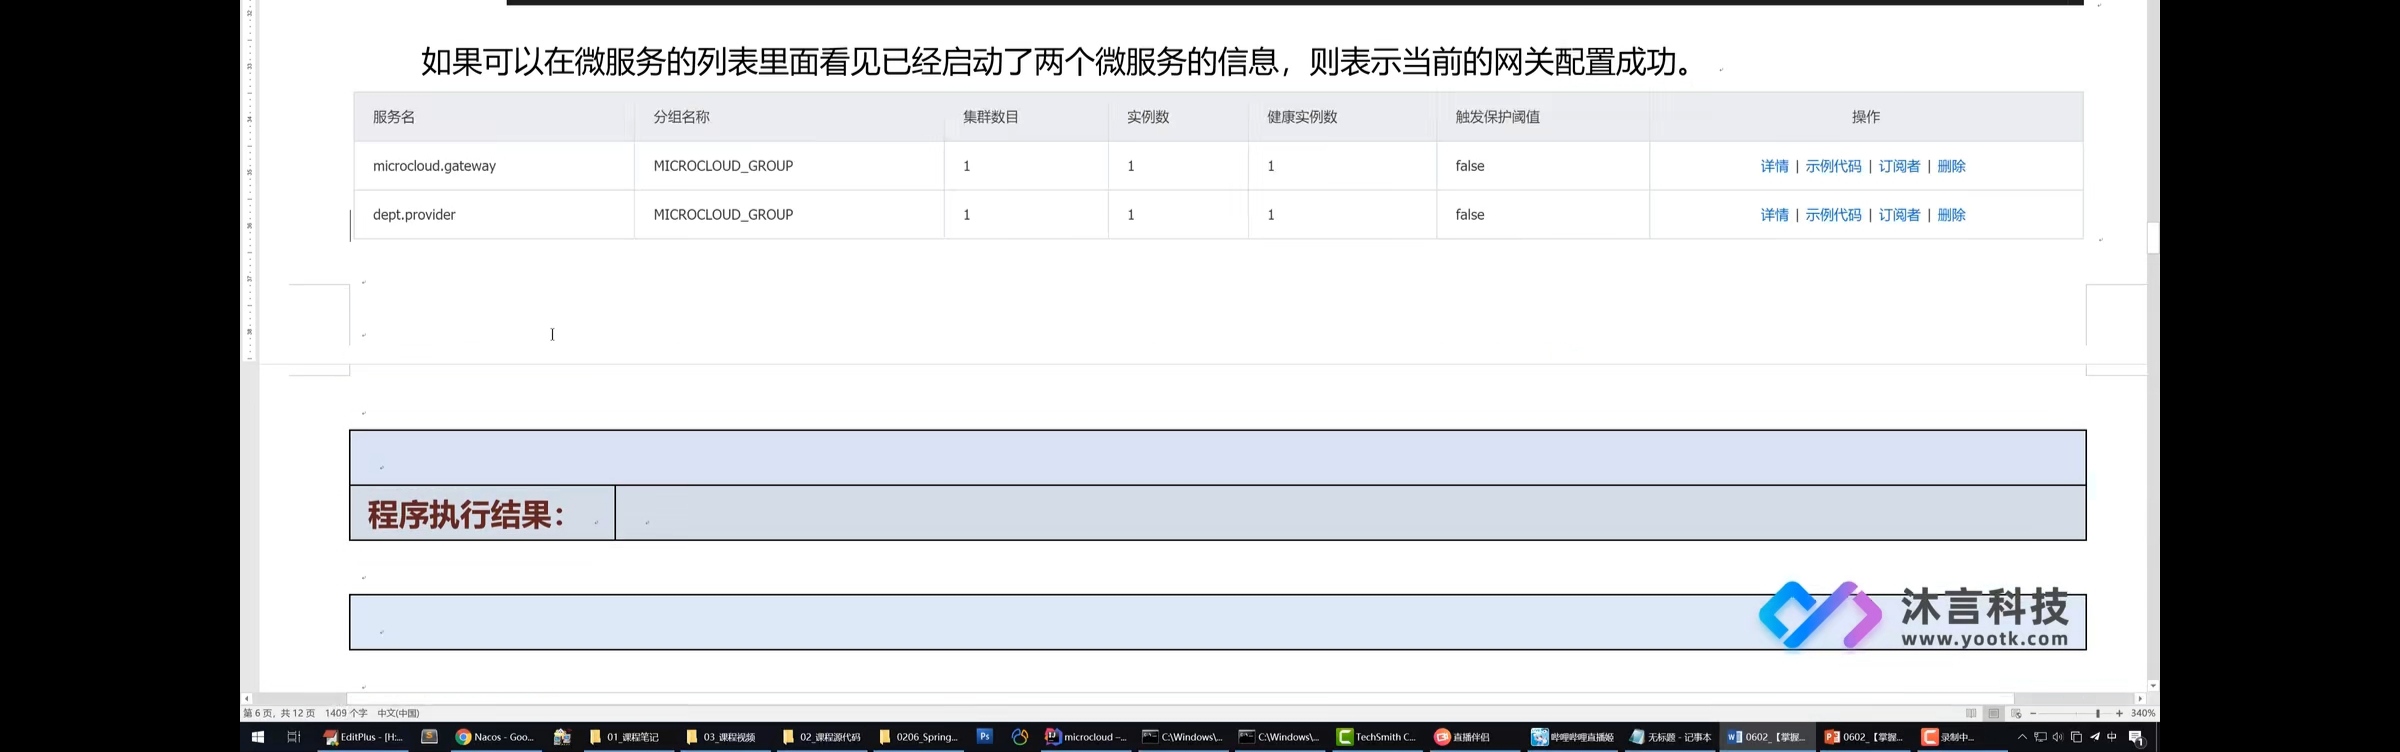The width and height of the screenshot is (2400, 752).
Task: Click the Word zoom slider handle
Action: (x=2098, y=713)
